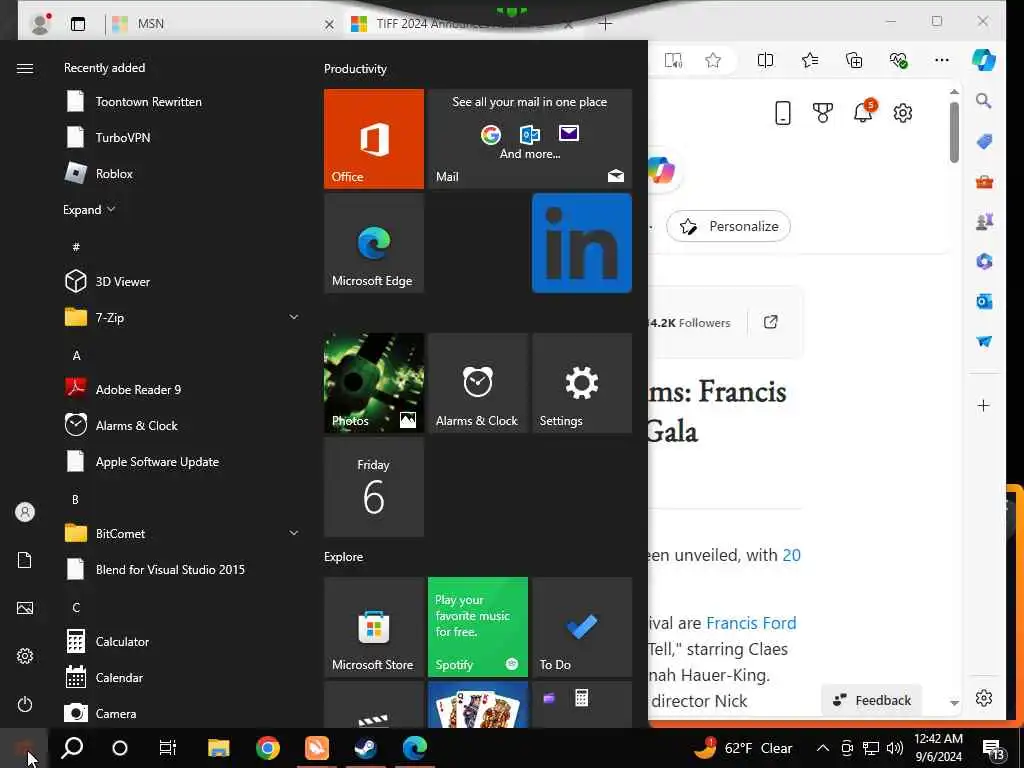Jump to letter A in app list
This screenshot has width=1024, height=768.
point(76,356)
